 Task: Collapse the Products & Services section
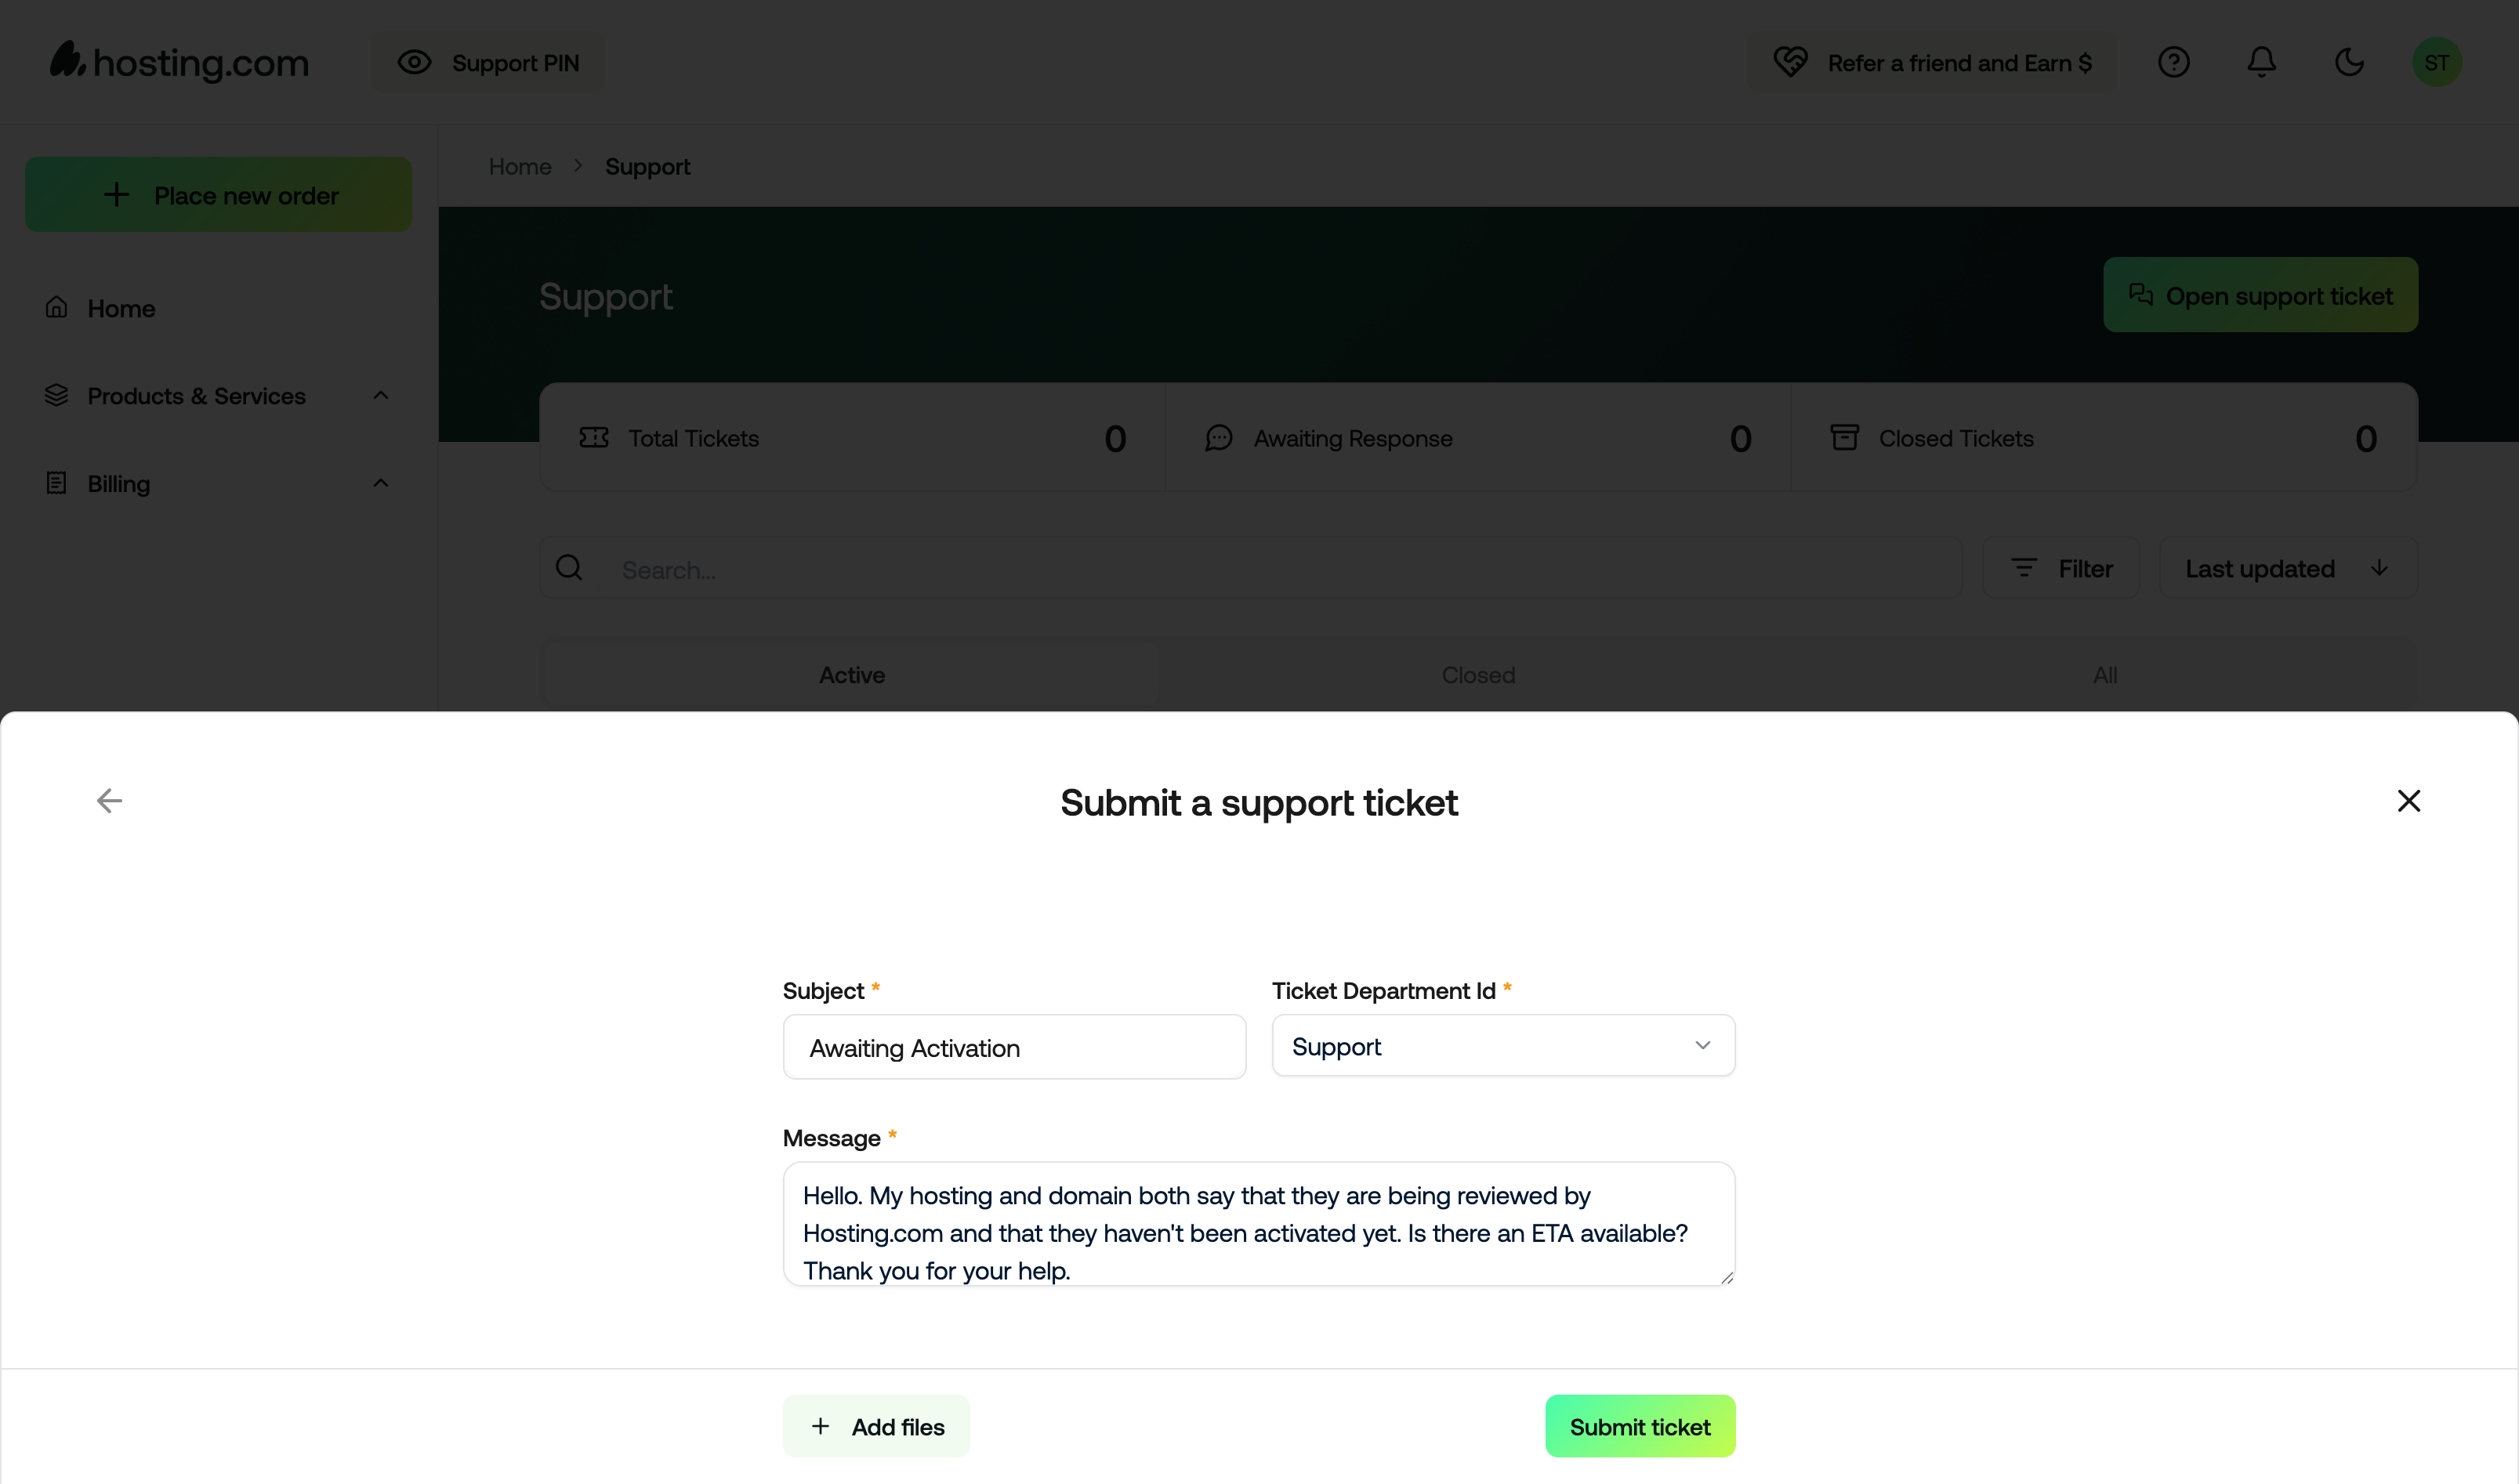click(x=380, y=395)
